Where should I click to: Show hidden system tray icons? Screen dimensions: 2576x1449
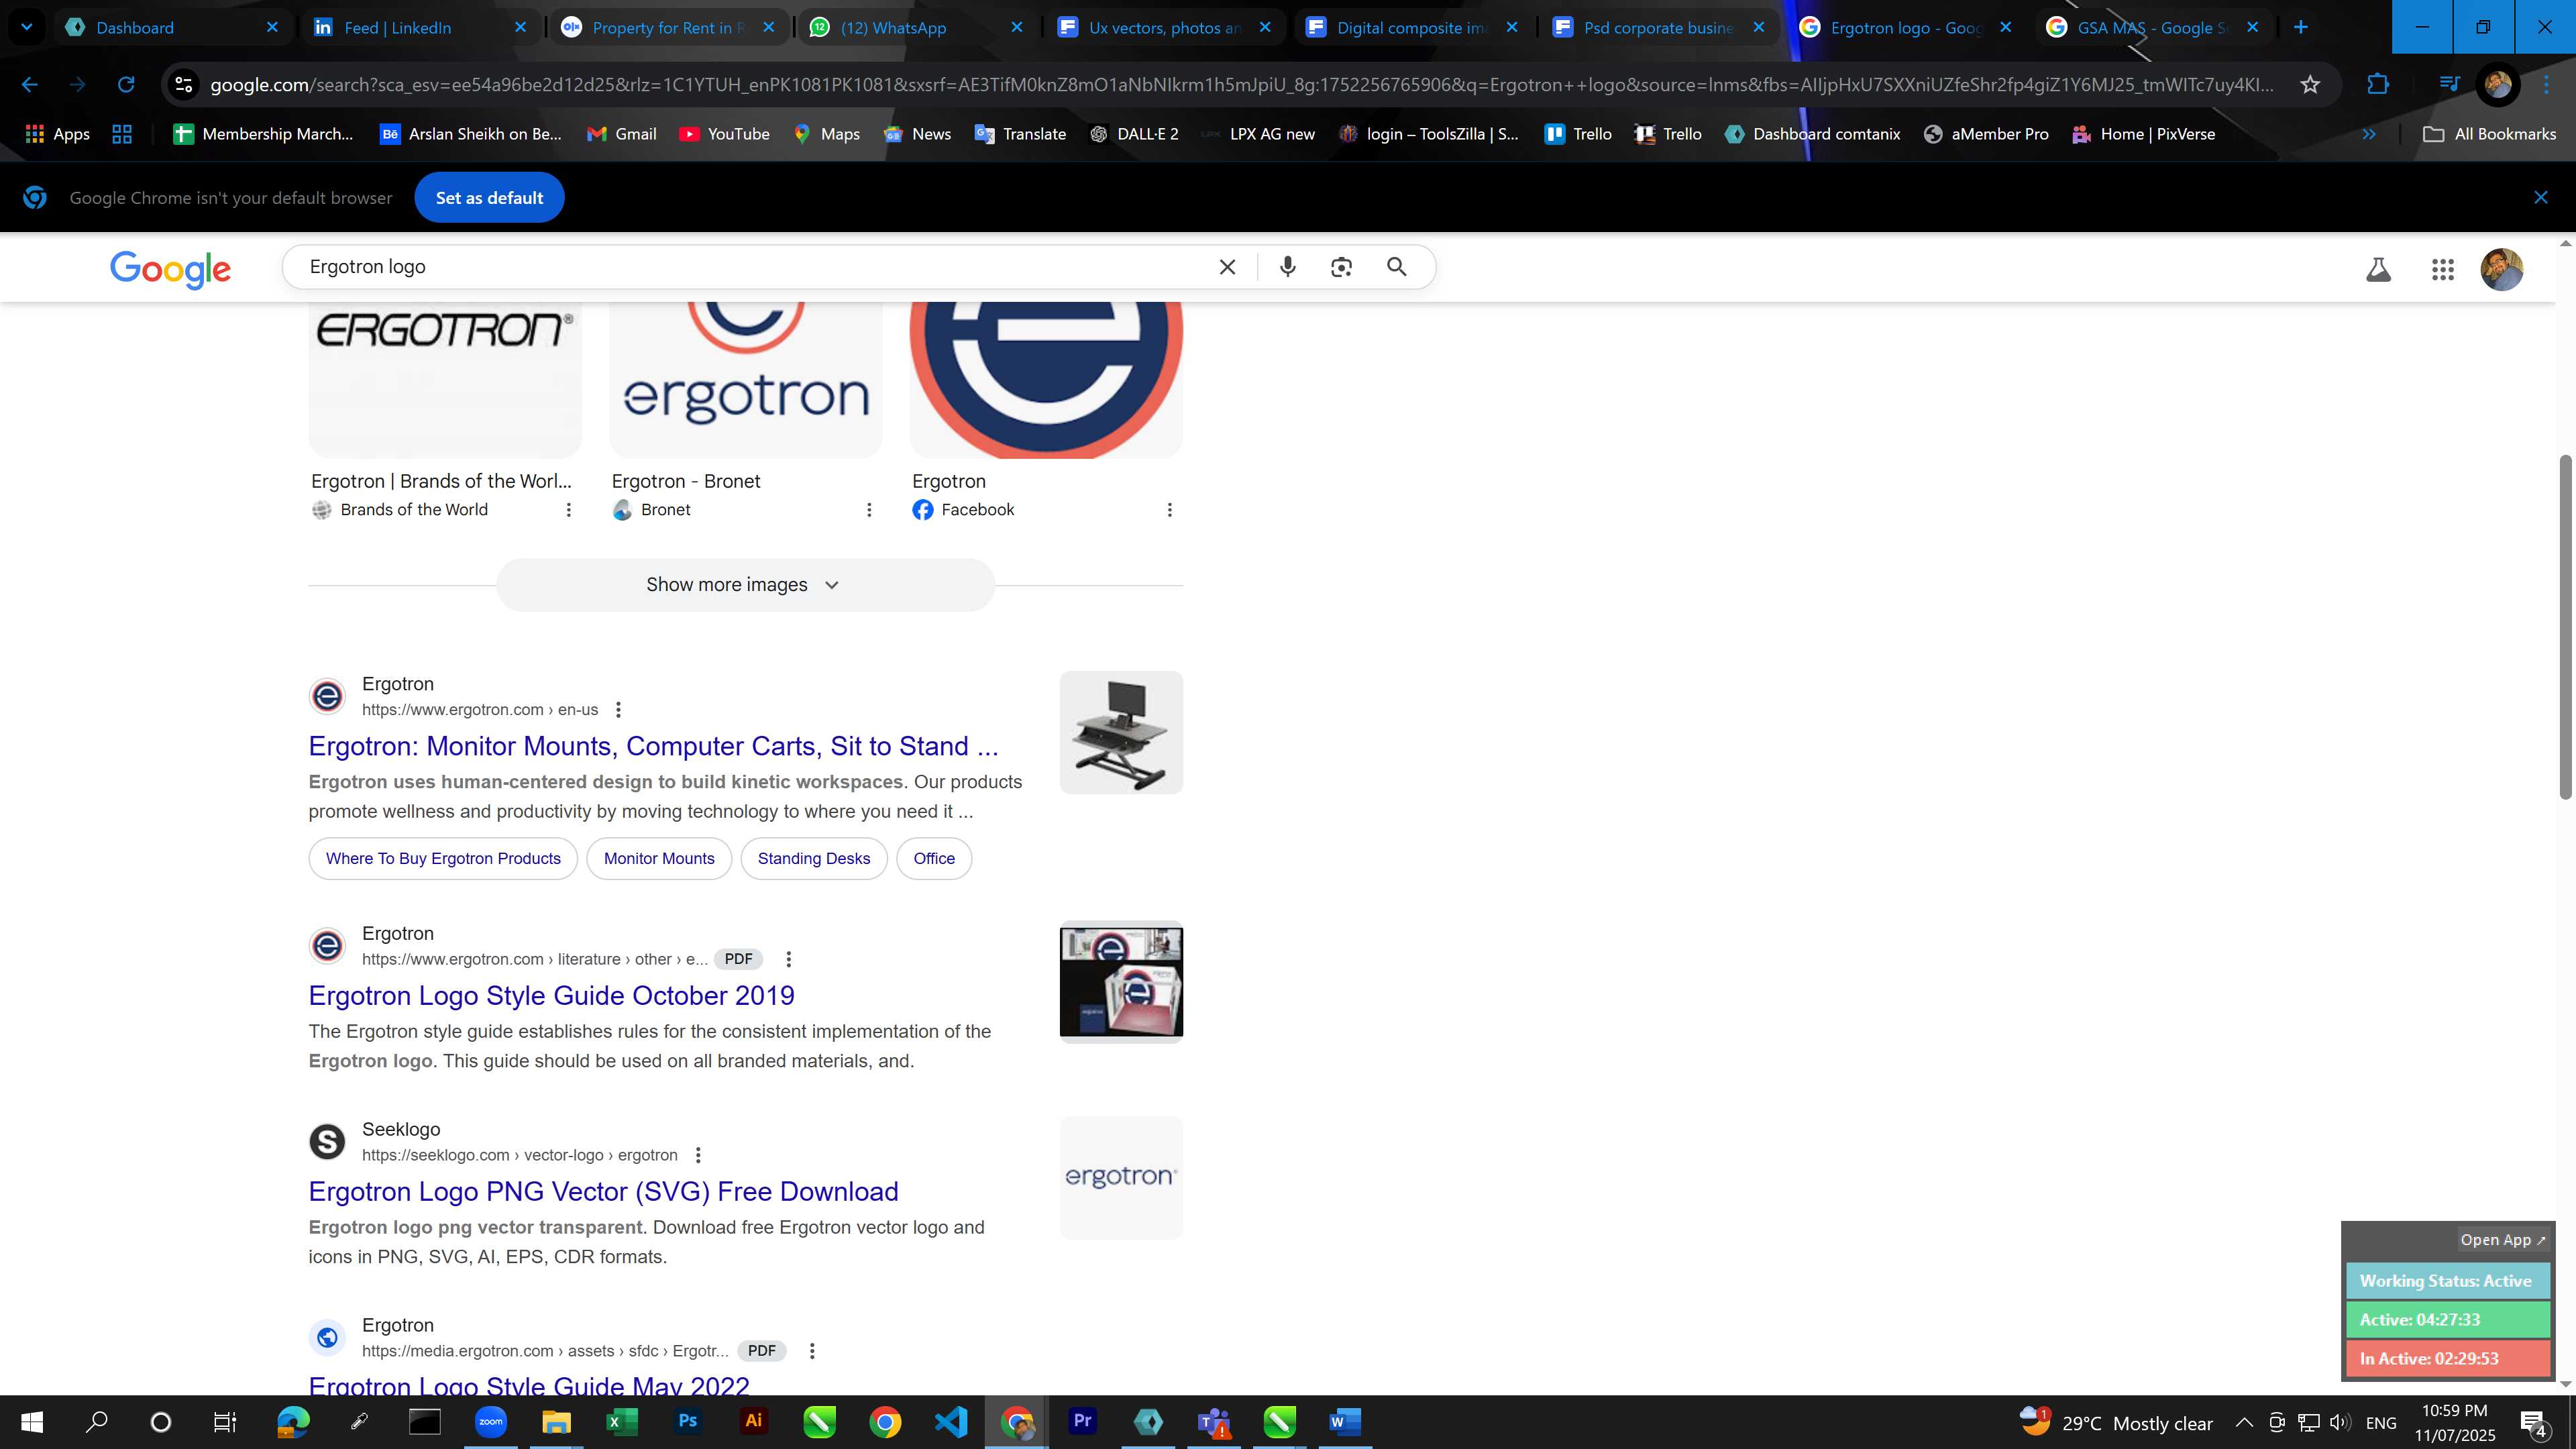2244,1422
